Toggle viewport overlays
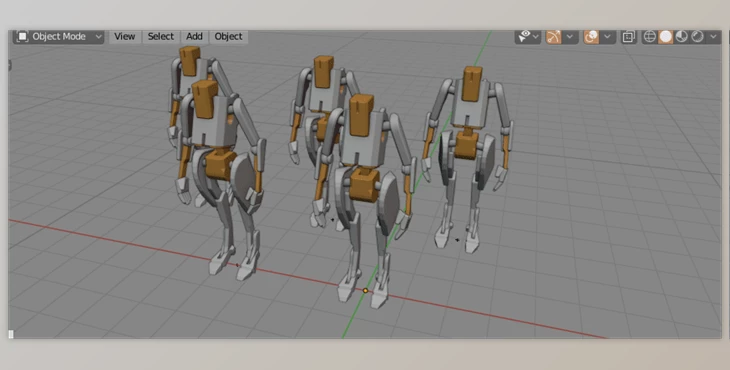The height and width of the screenshot is (370, 730). 591,37
